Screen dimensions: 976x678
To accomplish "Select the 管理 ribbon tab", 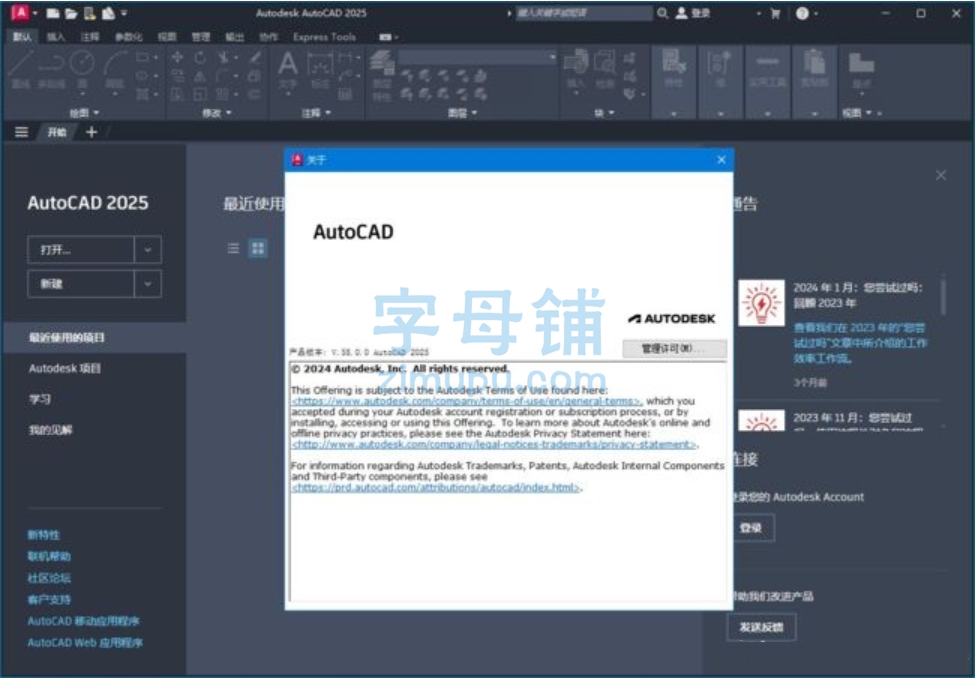I will coord(200,37).
